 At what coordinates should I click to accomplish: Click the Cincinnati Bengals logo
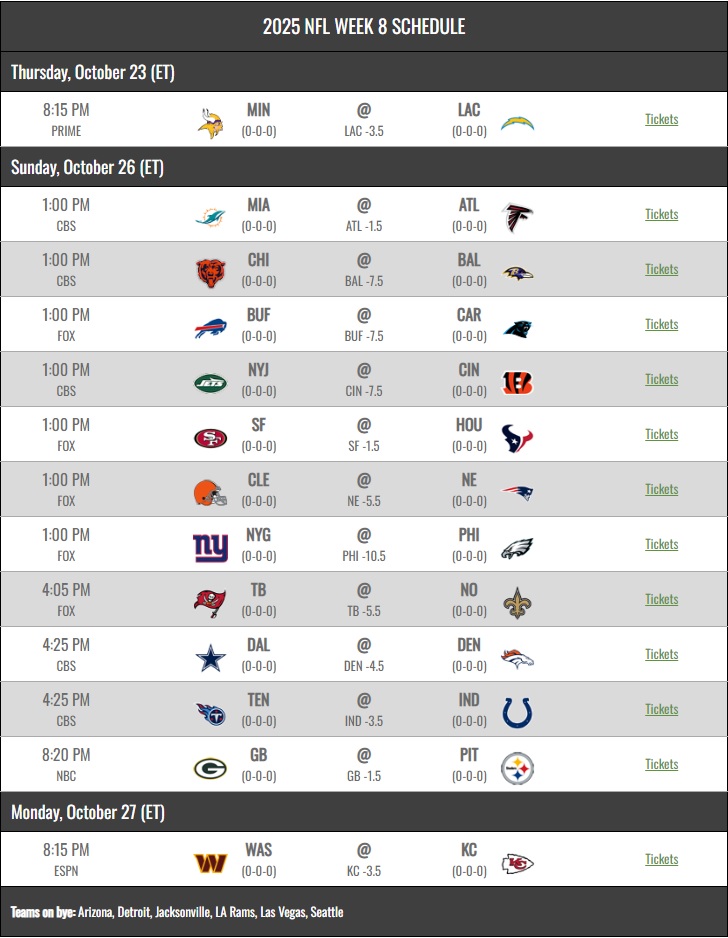click(x=517, y=380)
